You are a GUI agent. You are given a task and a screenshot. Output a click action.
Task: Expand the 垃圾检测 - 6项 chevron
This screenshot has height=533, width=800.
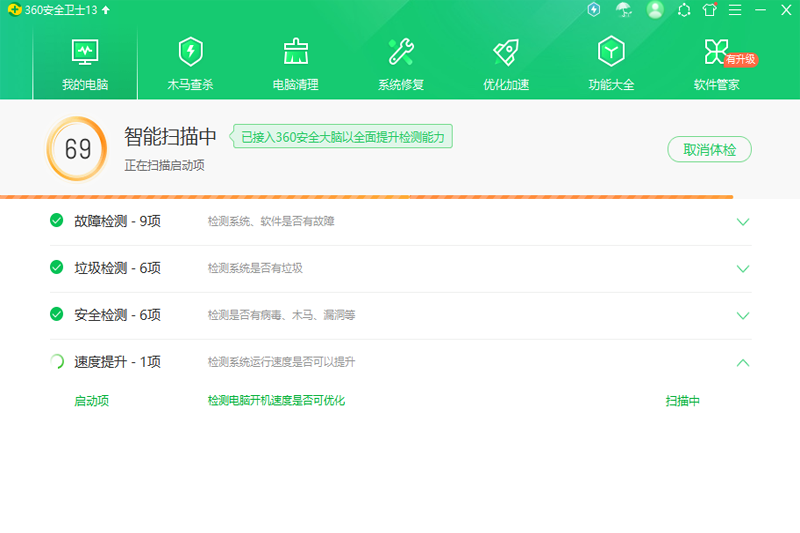742,269
